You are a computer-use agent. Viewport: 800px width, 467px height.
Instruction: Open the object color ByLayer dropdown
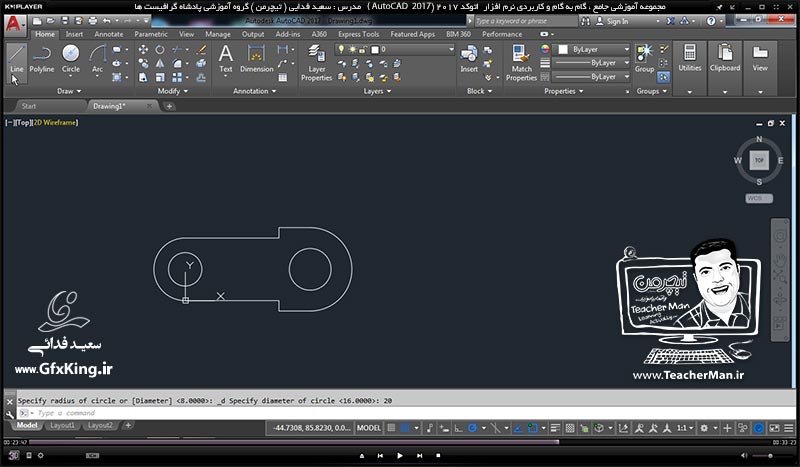pos(626,49)
